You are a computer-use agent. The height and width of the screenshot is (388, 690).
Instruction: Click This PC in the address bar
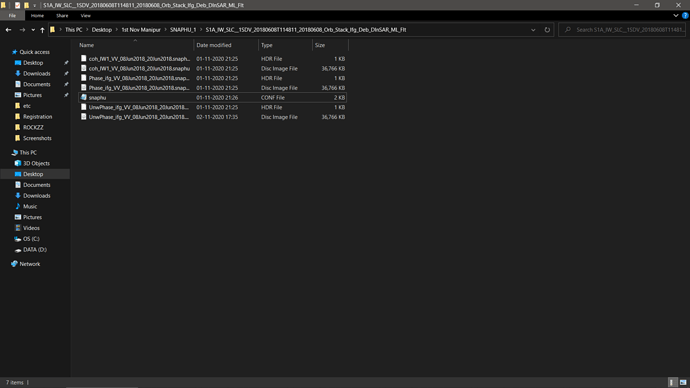[x=73, y=30]
